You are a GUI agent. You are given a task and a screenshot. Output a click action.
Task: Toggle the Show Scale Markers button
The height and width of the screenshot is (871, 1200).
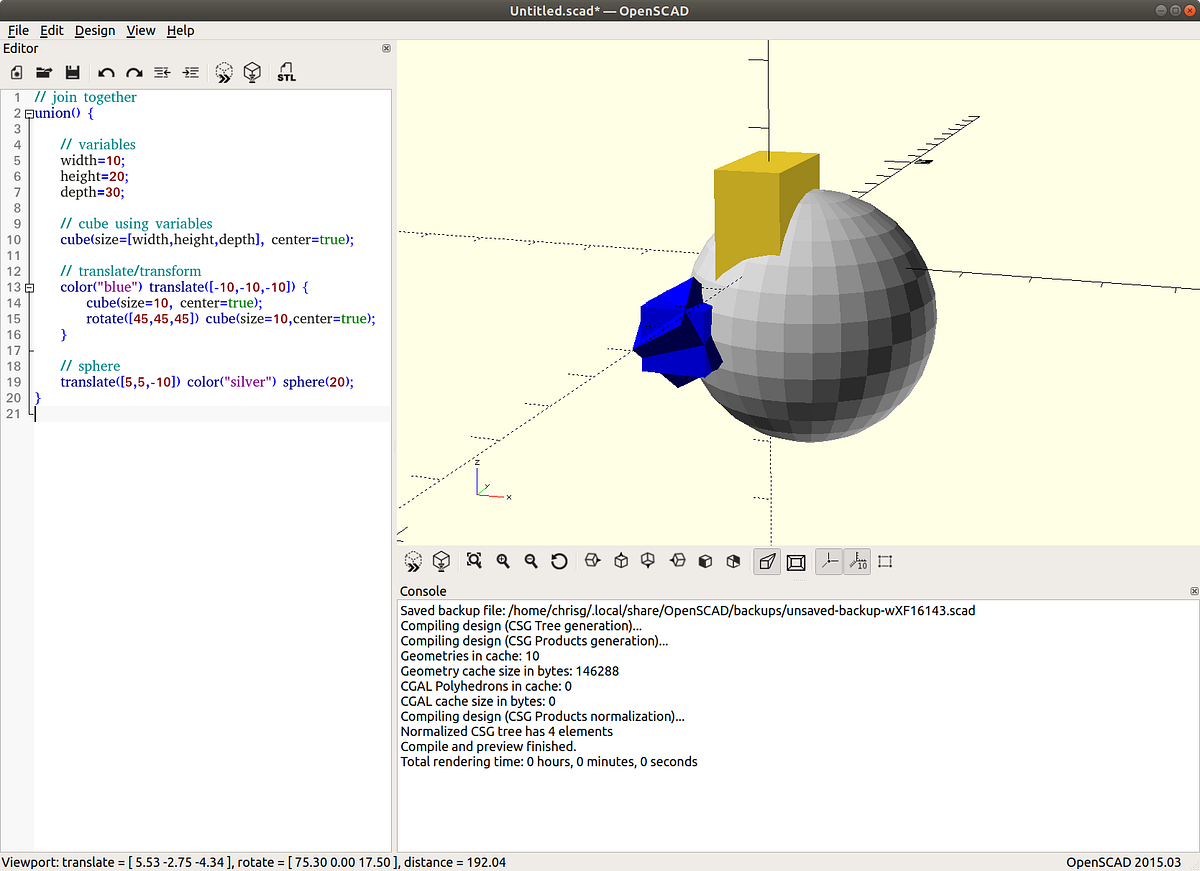pyautogui.click(x=856, y=561)
